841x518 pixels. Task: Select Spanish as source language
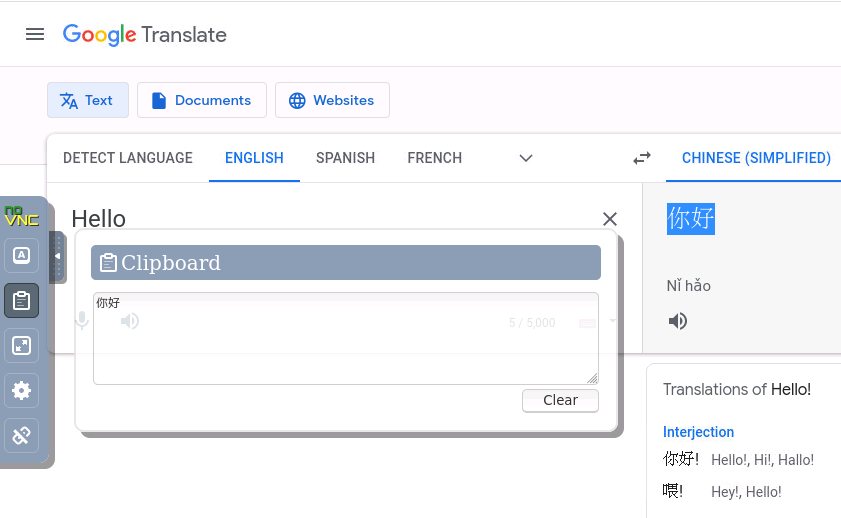coord(345,158)
